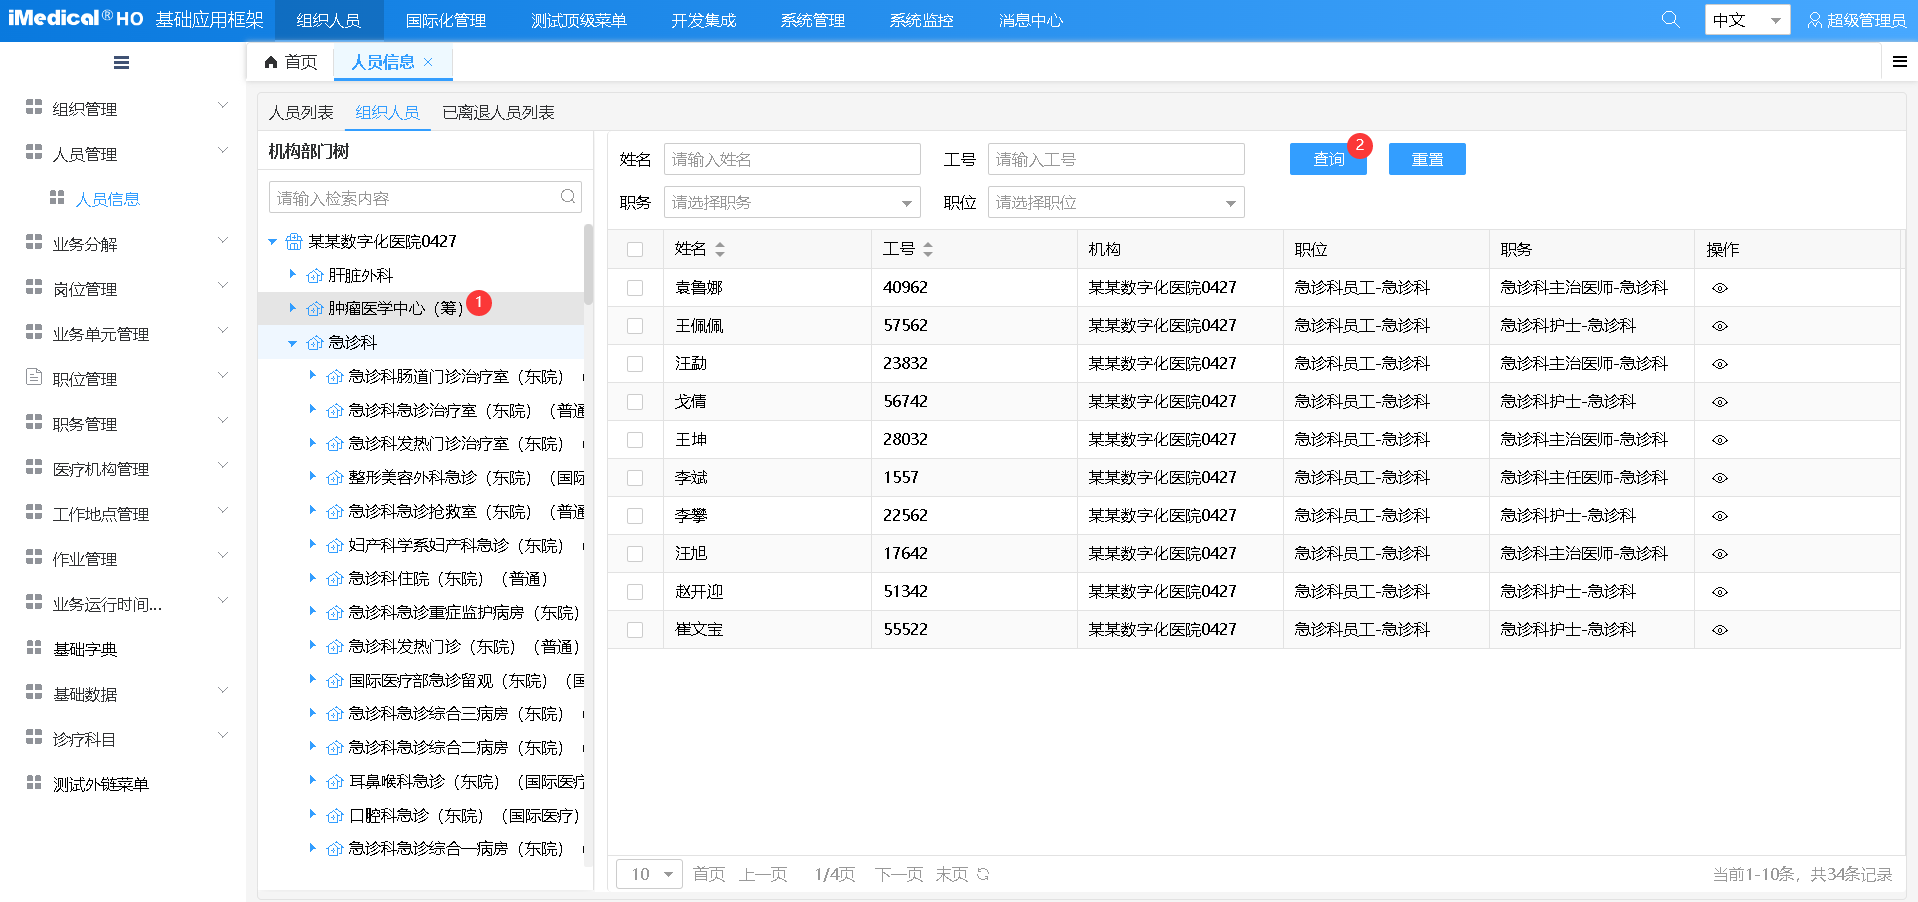Collapse the 急诊科 tree node
Image resolution: width=1918 pixels, height=902 pixels.
click(x=292, y=343)
